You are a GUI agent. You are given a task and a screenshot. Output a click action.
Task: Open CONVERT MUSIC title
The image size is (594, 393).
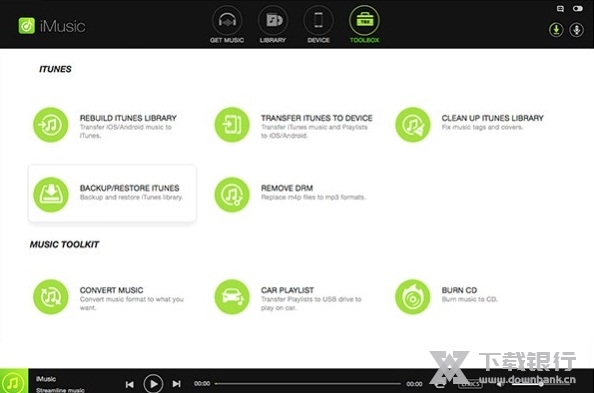(x=111, y=290)
